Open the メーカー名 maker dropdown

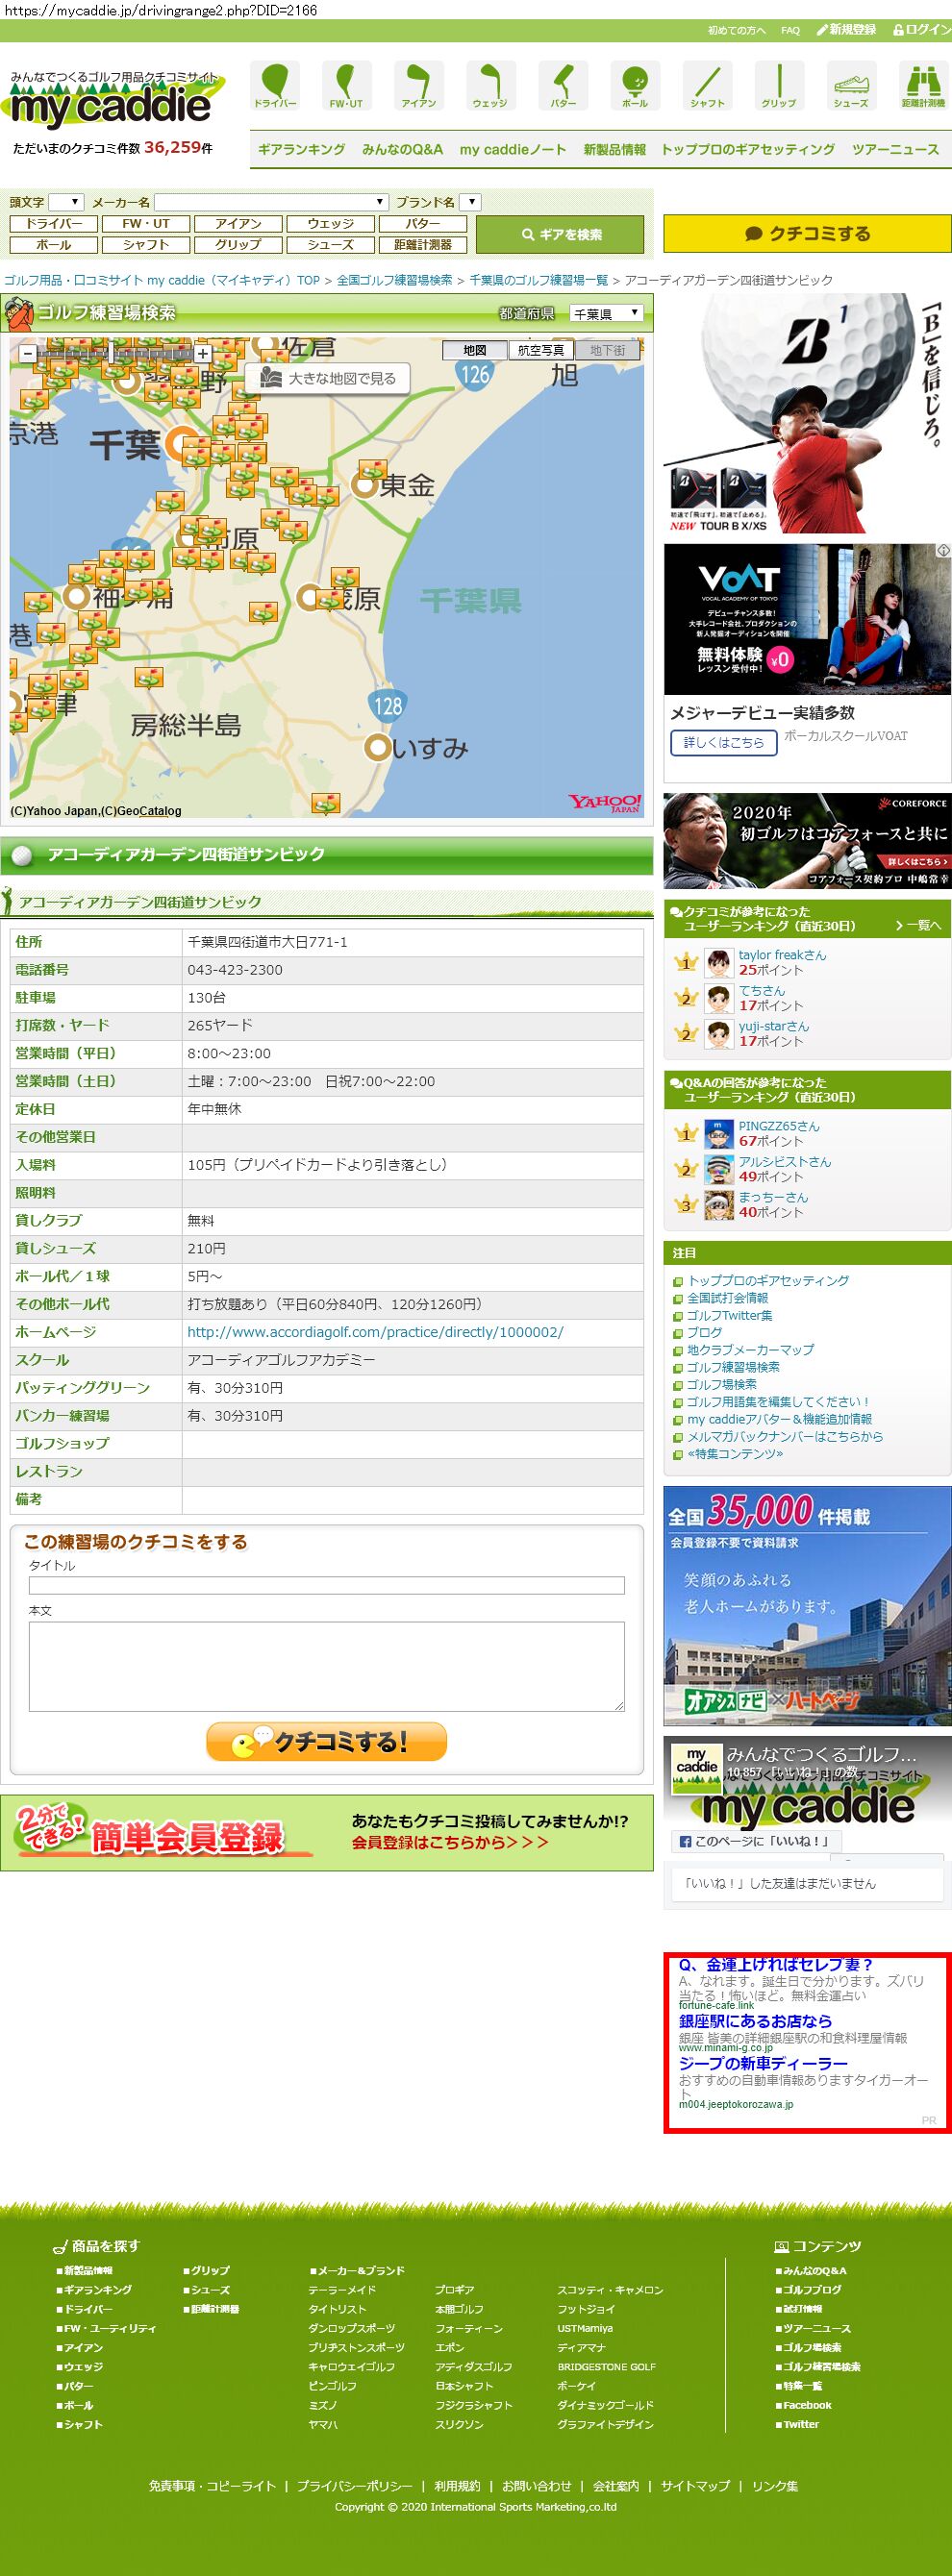click(x=271, y=202)
